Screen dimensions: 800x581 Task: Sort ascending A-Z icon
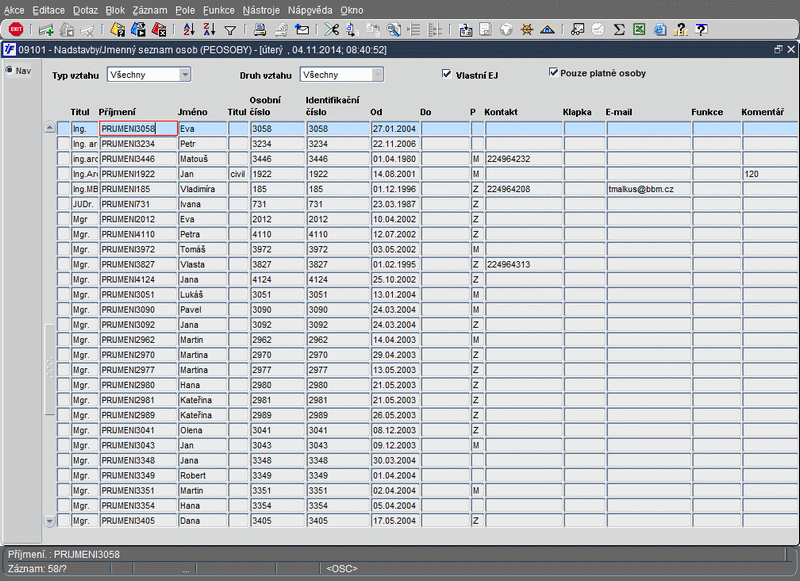[x=189, y=30]
